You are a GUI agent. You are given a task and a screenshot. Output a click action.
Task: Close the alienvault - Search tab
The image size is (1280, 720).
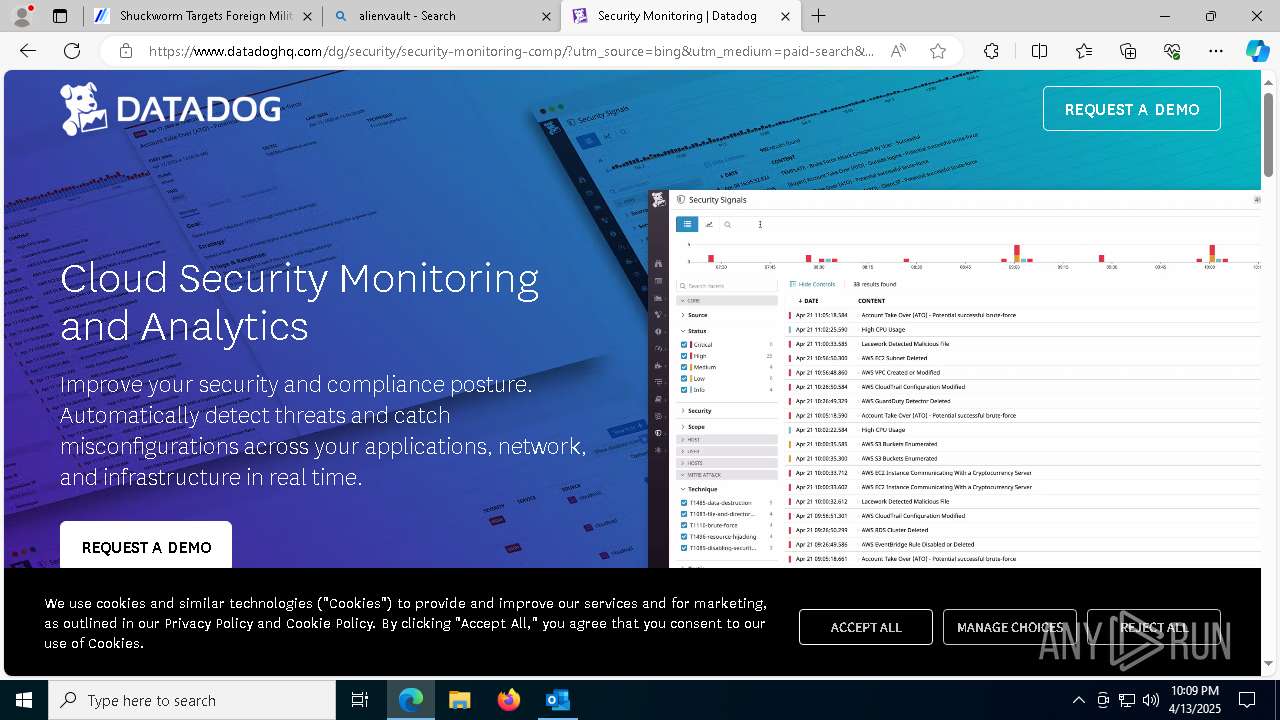[x=546, y=16]
